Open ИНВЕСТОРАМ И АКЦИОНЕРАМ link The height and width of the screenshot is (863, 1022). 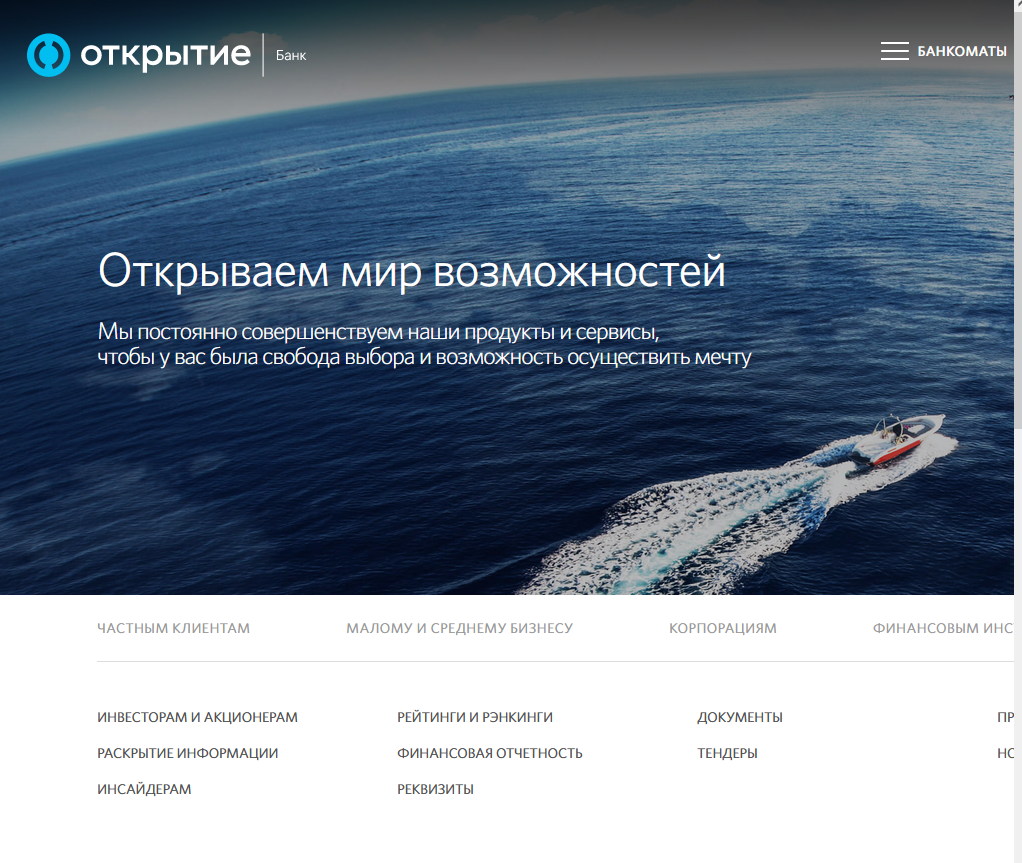coord(197,717)
